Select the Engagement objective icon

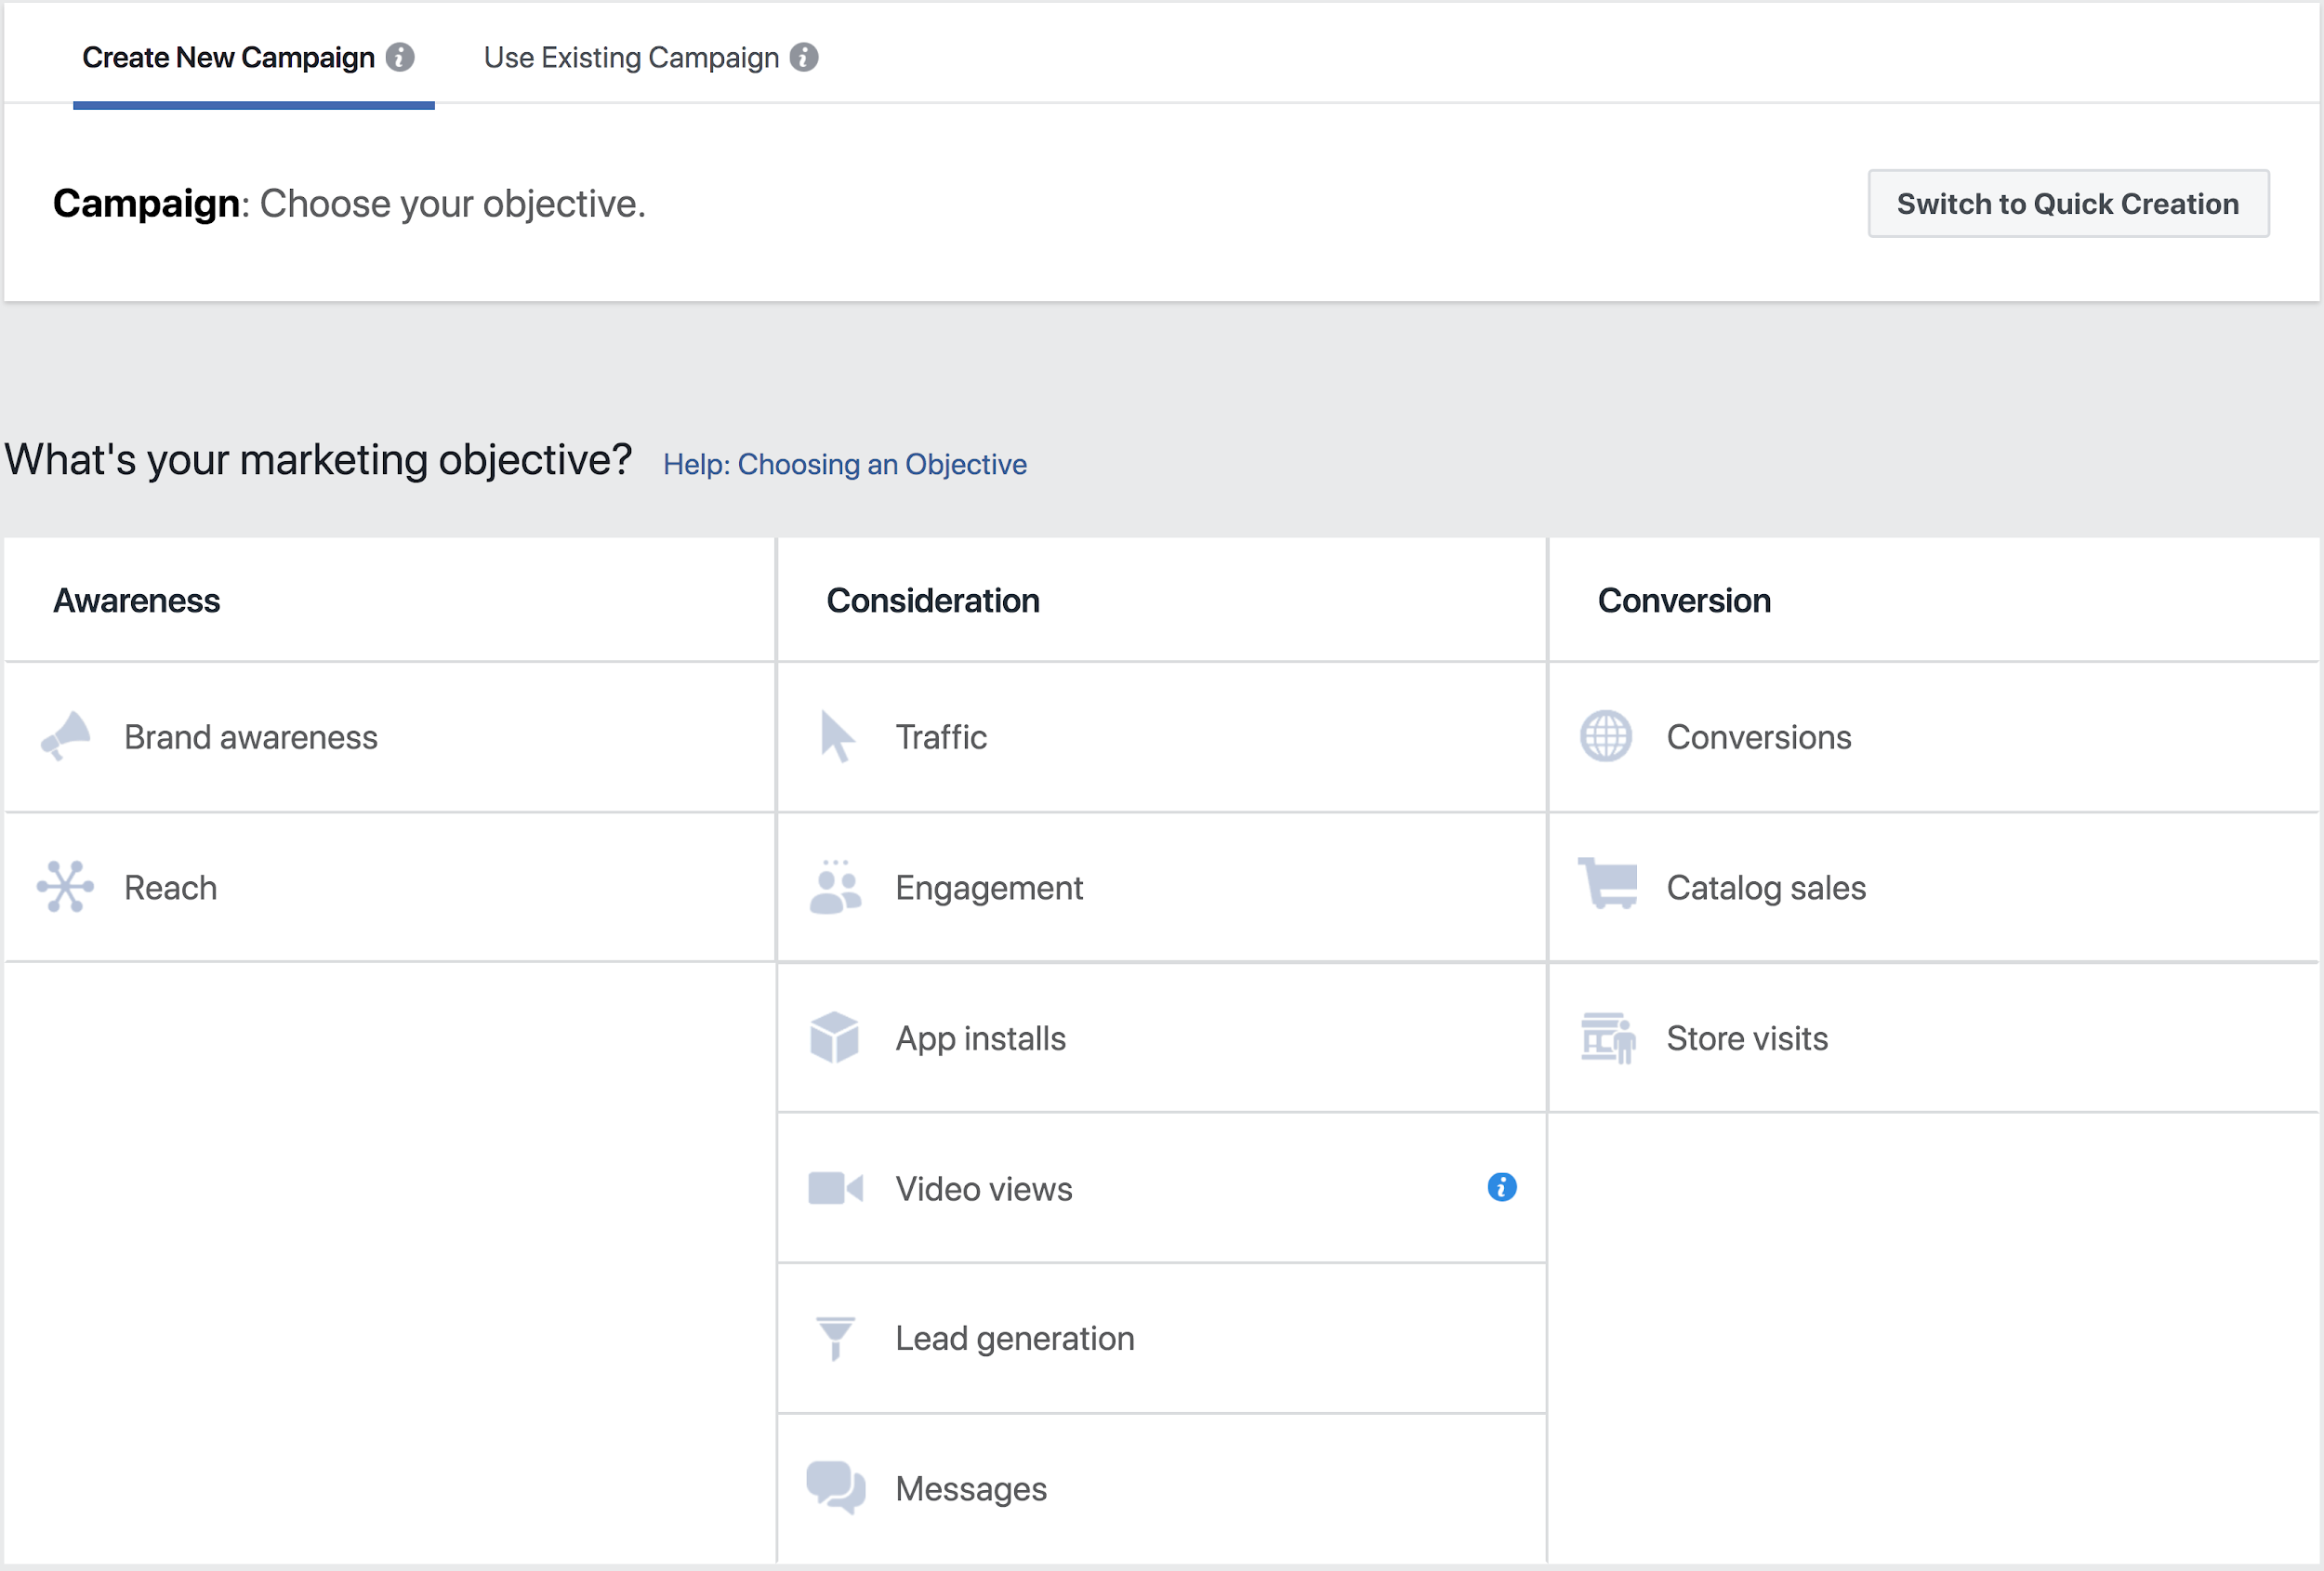(834, 886)
